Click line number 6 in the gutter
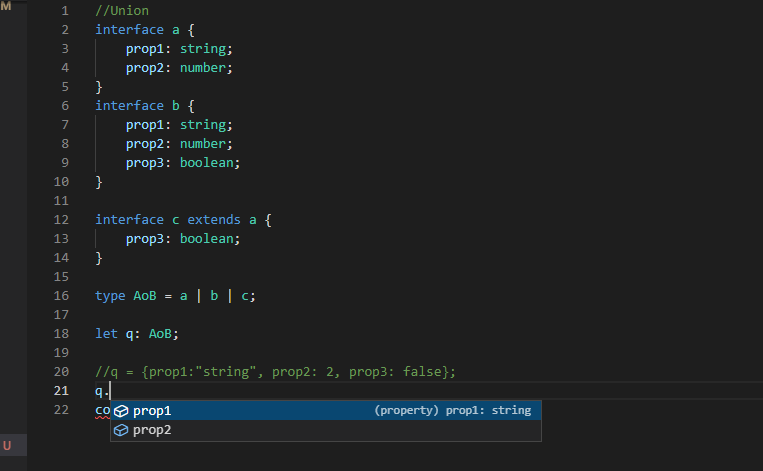 point(65,105)
